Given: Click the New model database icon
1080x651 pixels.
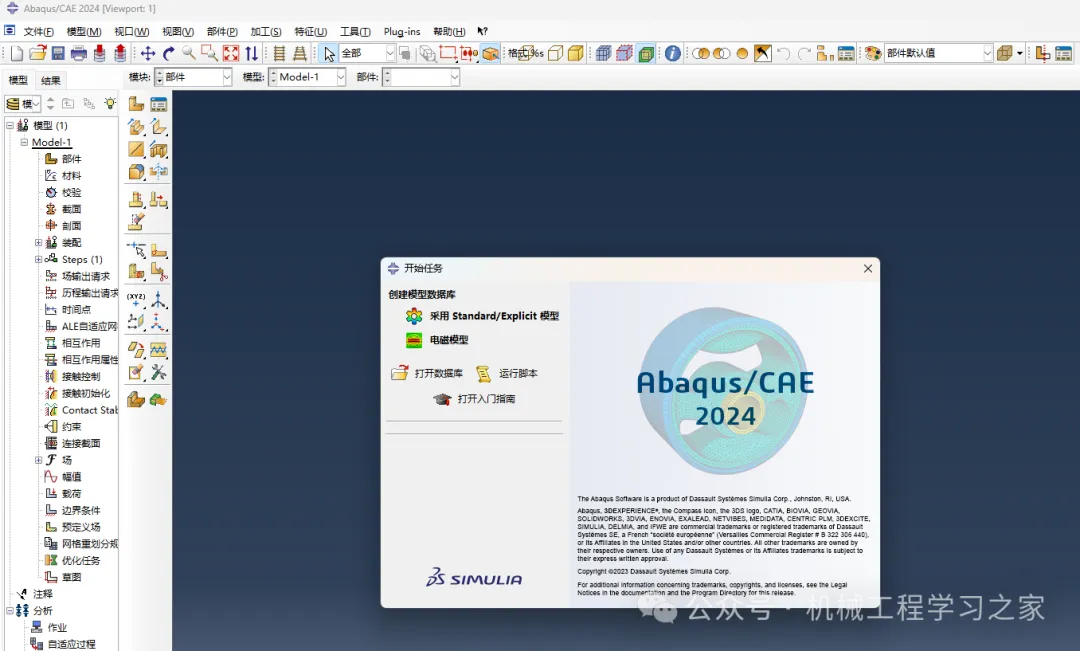Looking at the screenshot, I should point(17,53).
